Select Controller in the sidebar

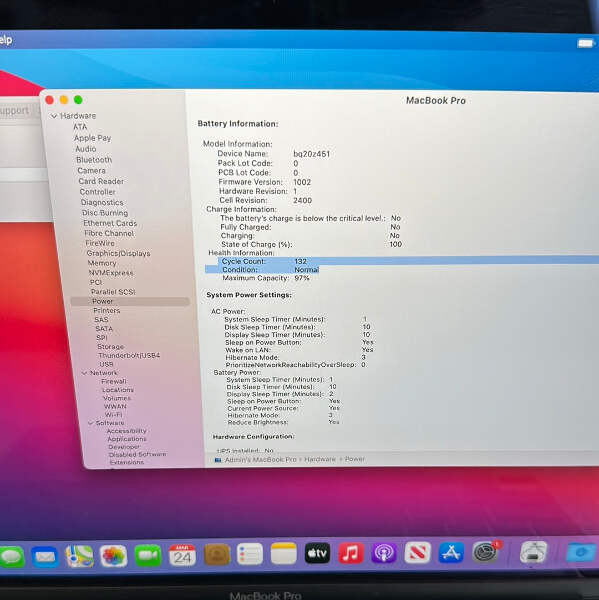point(97,192)
